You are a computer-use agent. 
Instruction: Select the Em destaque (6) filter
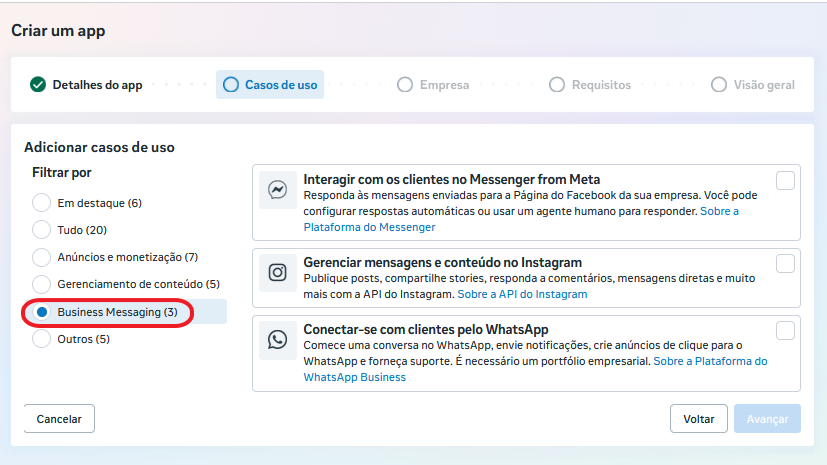pos(42,202)
